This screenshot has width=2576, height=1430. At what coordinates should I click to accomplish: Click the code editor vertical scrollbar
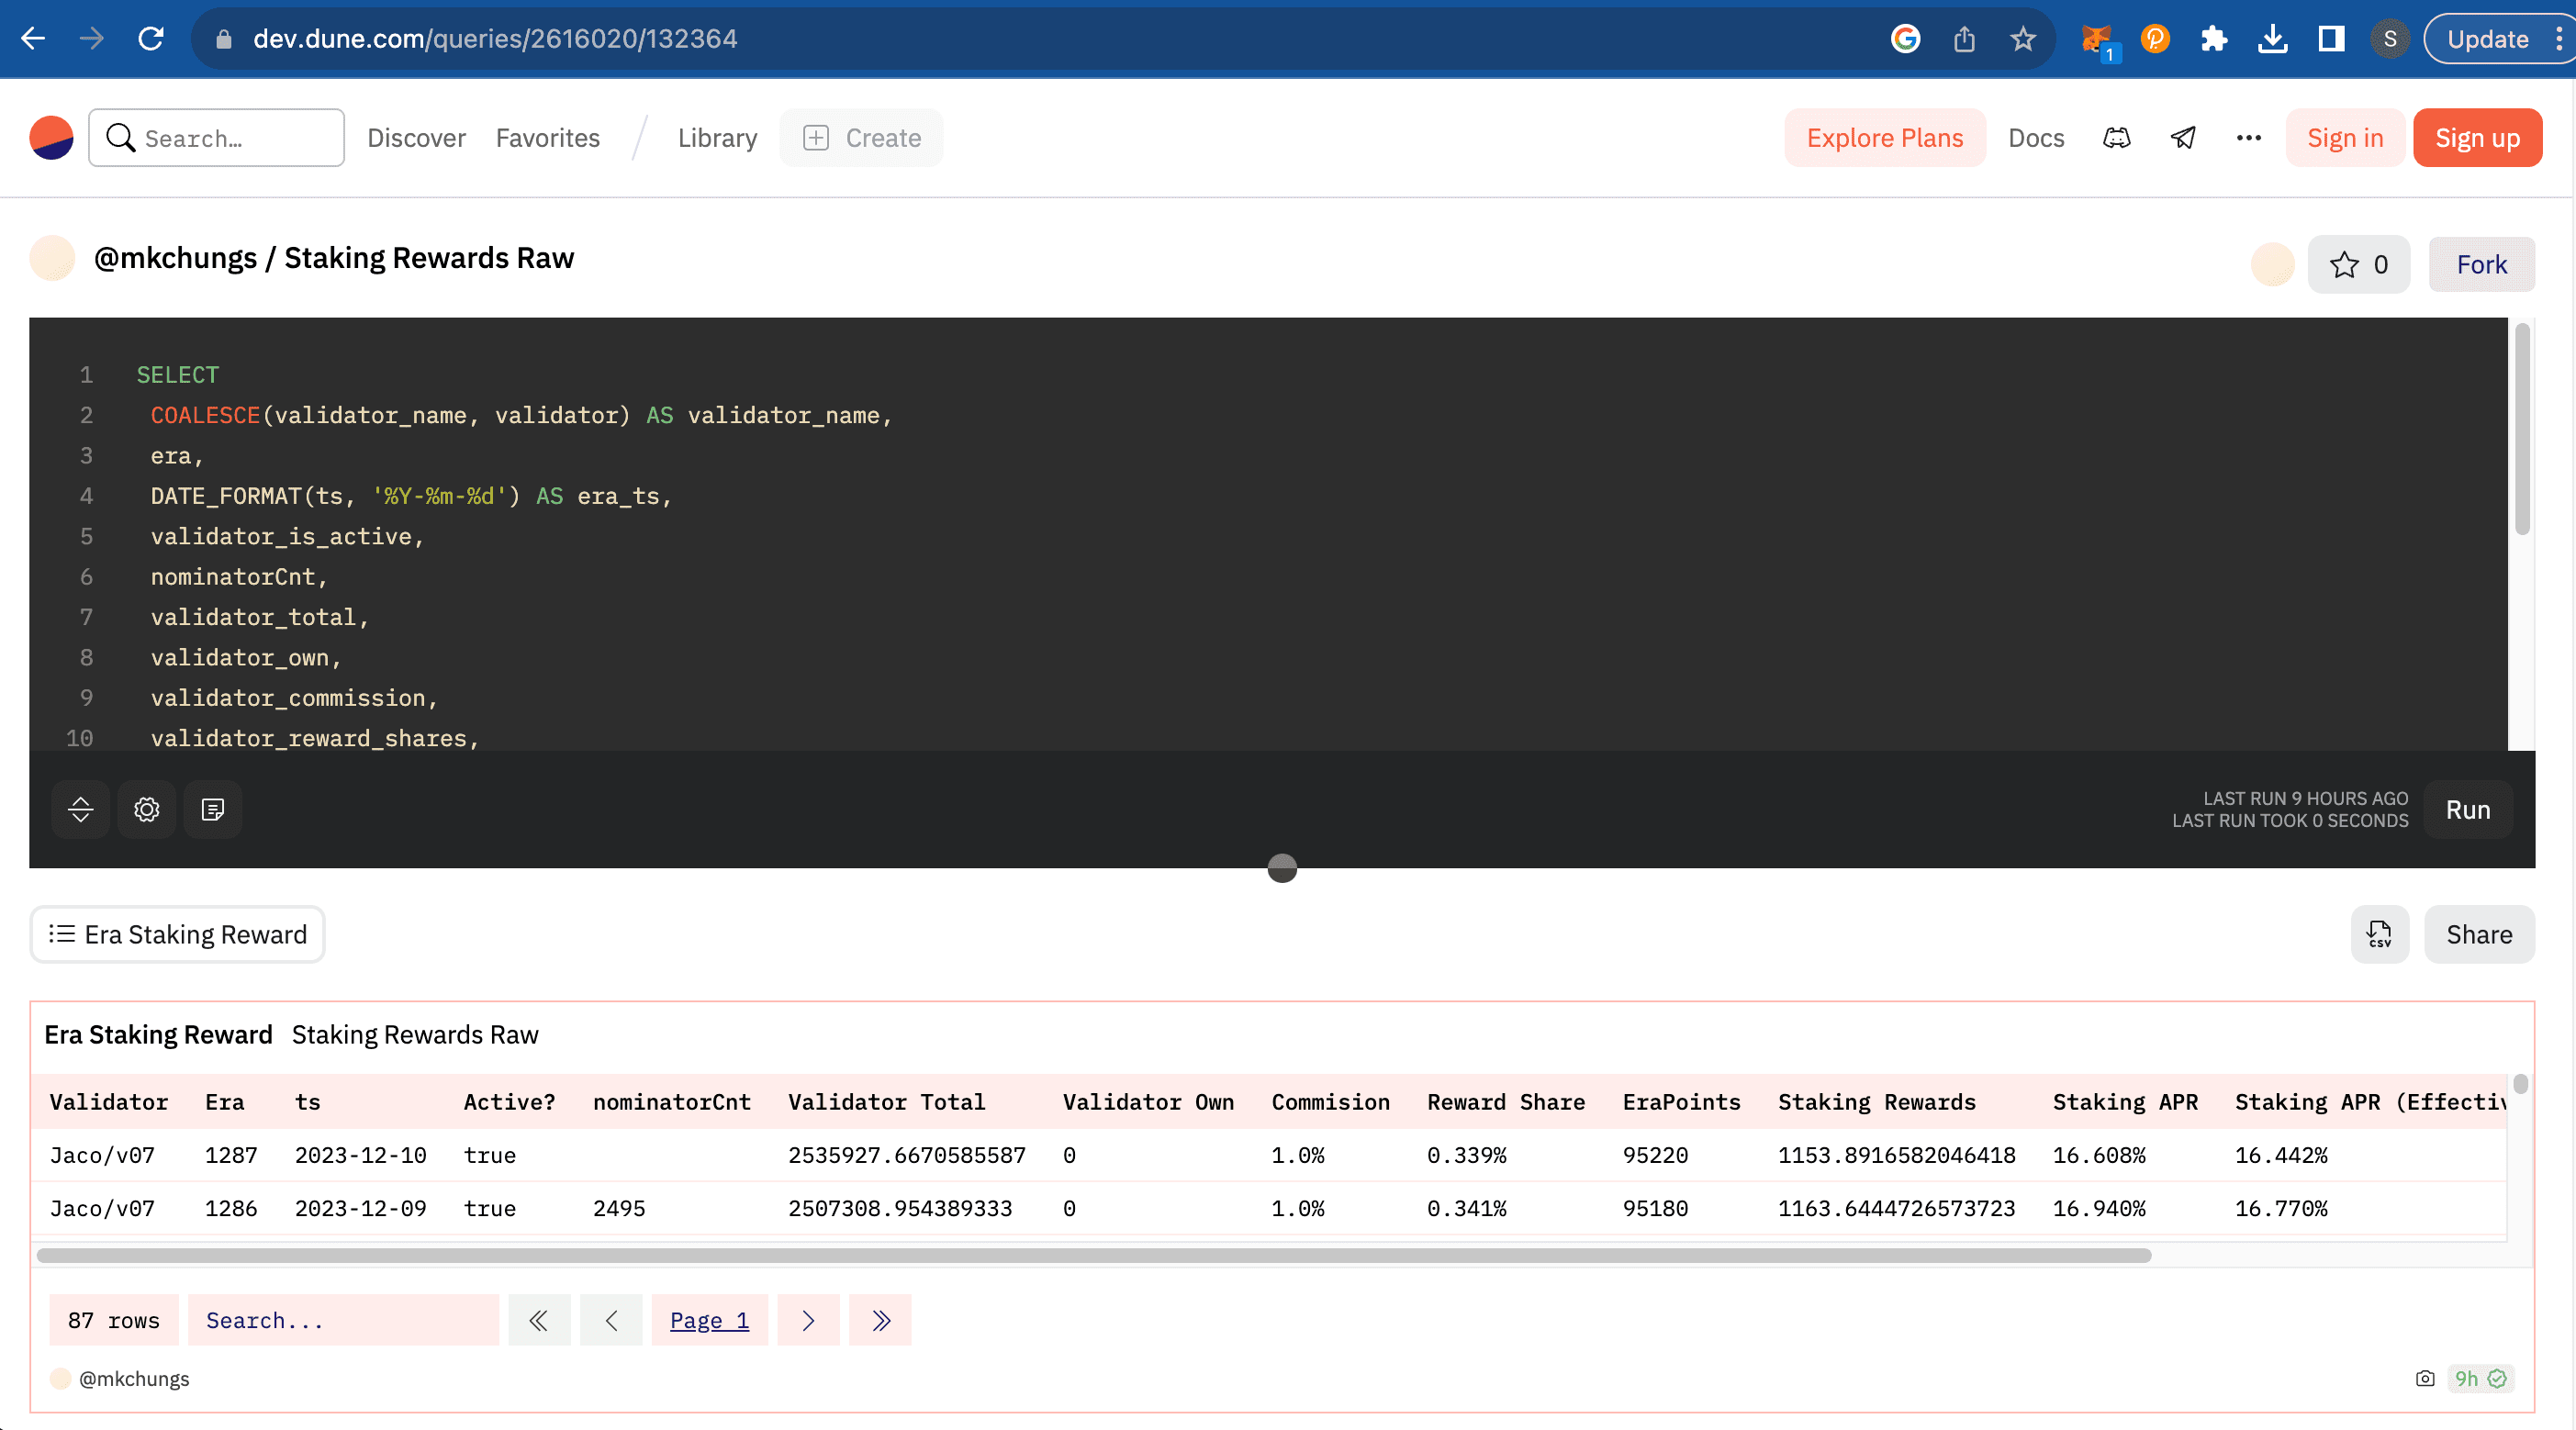pyautogui.click(x=2522, y=430)
